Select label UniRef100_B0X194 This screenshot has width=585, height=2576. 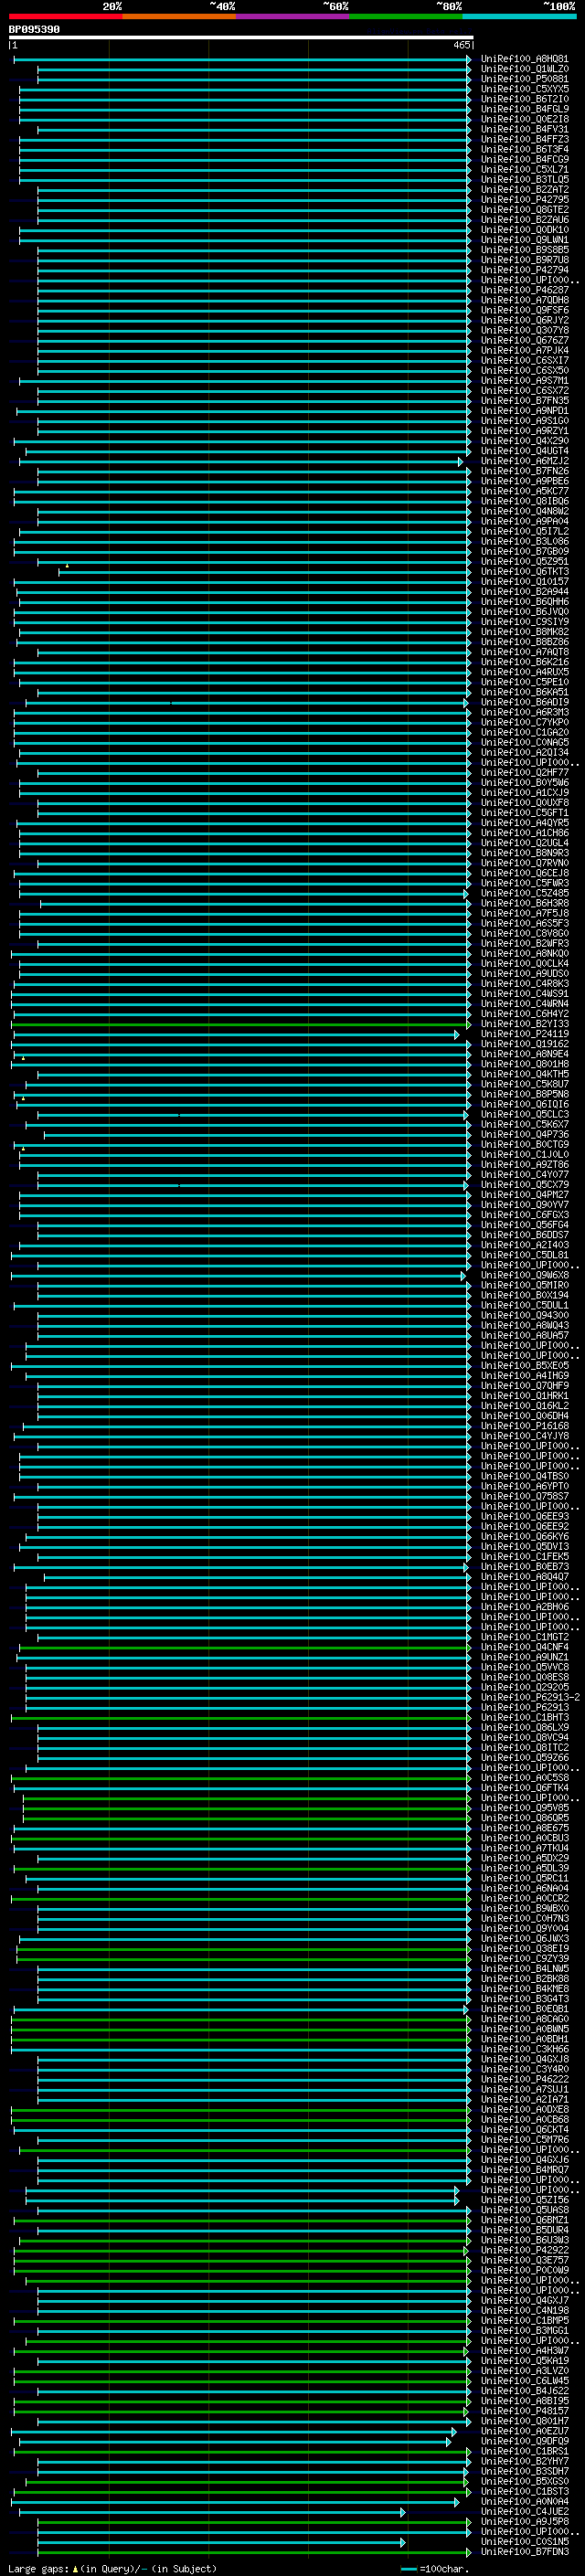525,1296
